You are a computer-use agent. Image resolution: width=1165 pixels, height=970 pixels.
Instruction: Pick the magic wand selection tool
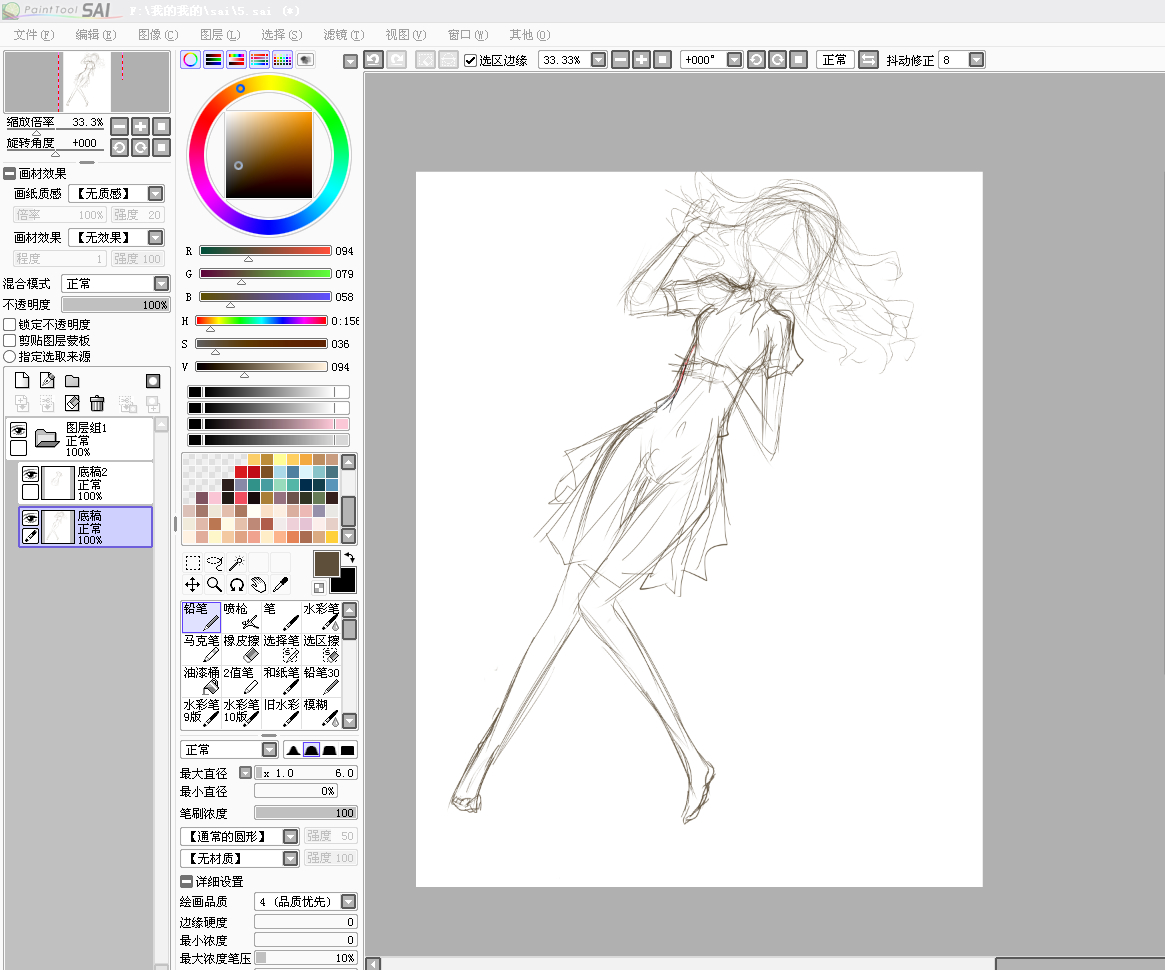coord(237,563)
